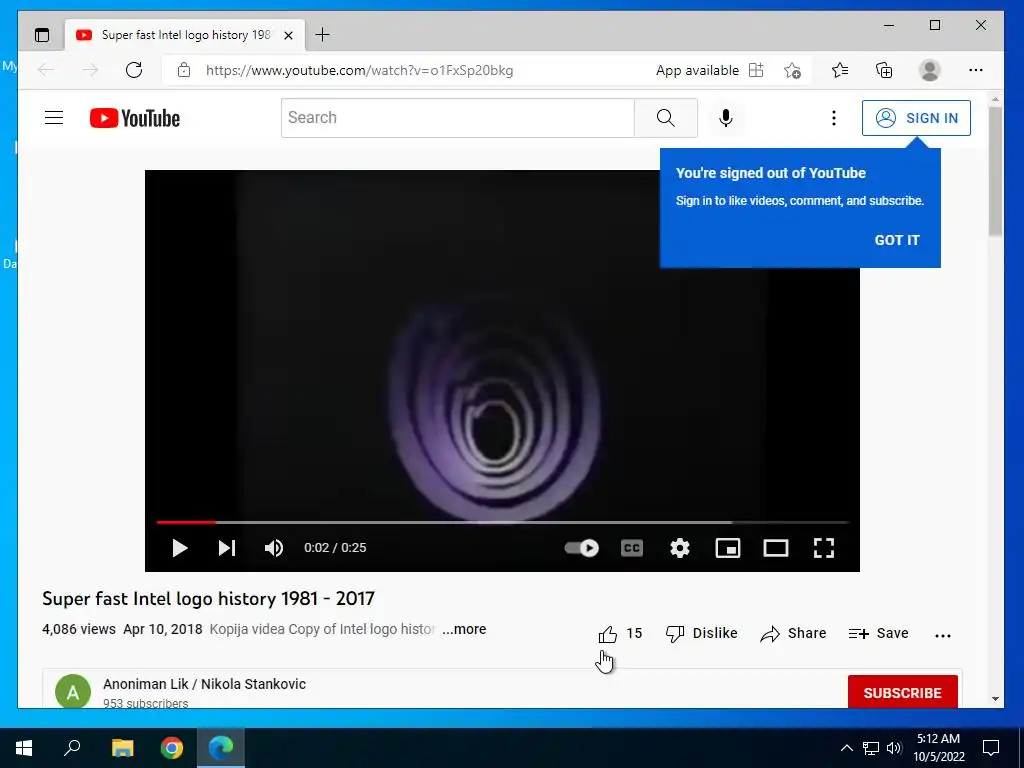Close the YouTube browser tab
This screenshot has height=768, width=1024.
[x=288, y=35]
